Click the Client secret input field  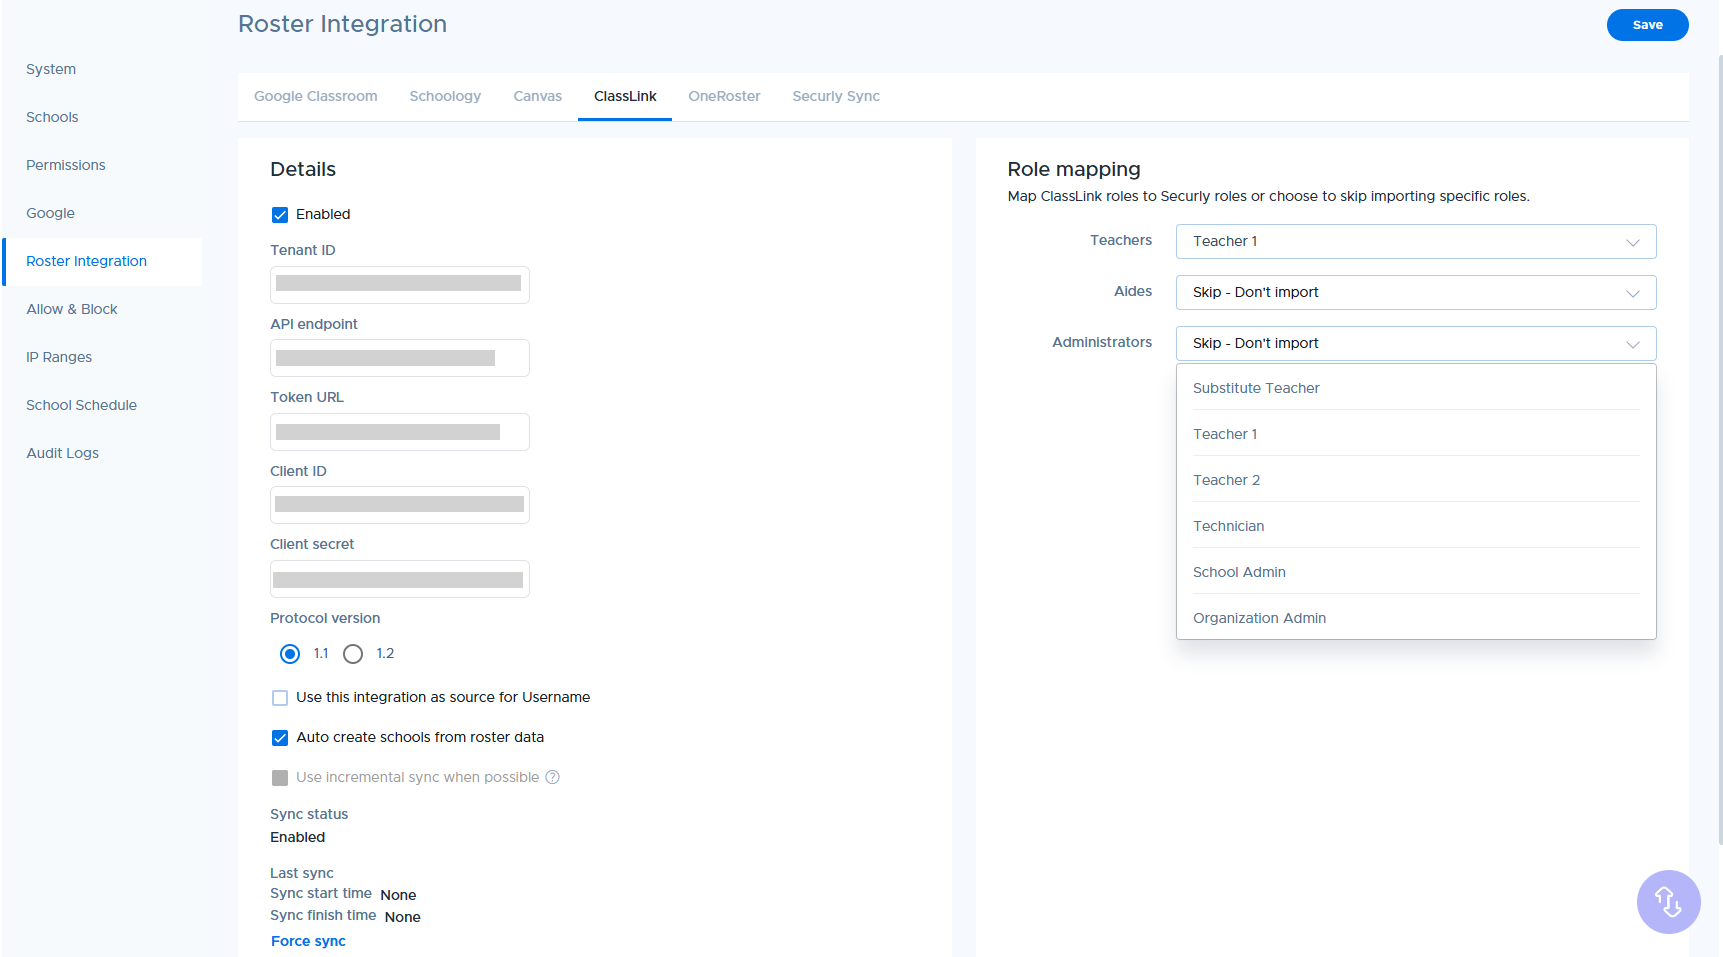click(x=400, y=579)
